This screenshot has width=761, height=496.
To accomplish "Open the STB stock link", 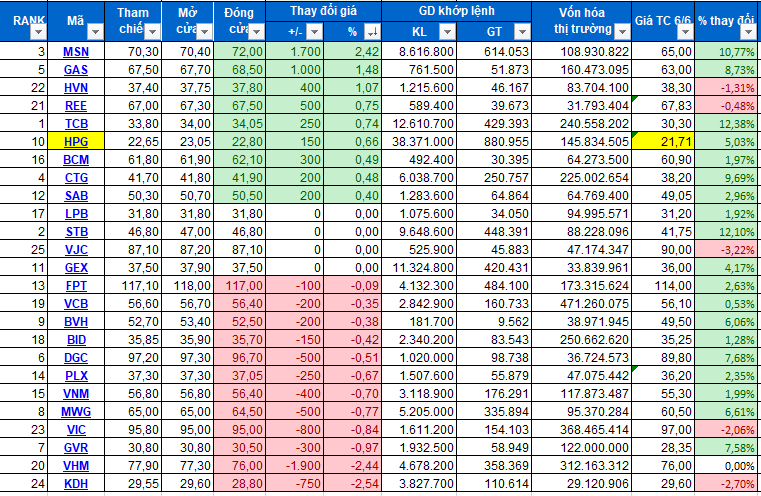I will click(77, 231).
